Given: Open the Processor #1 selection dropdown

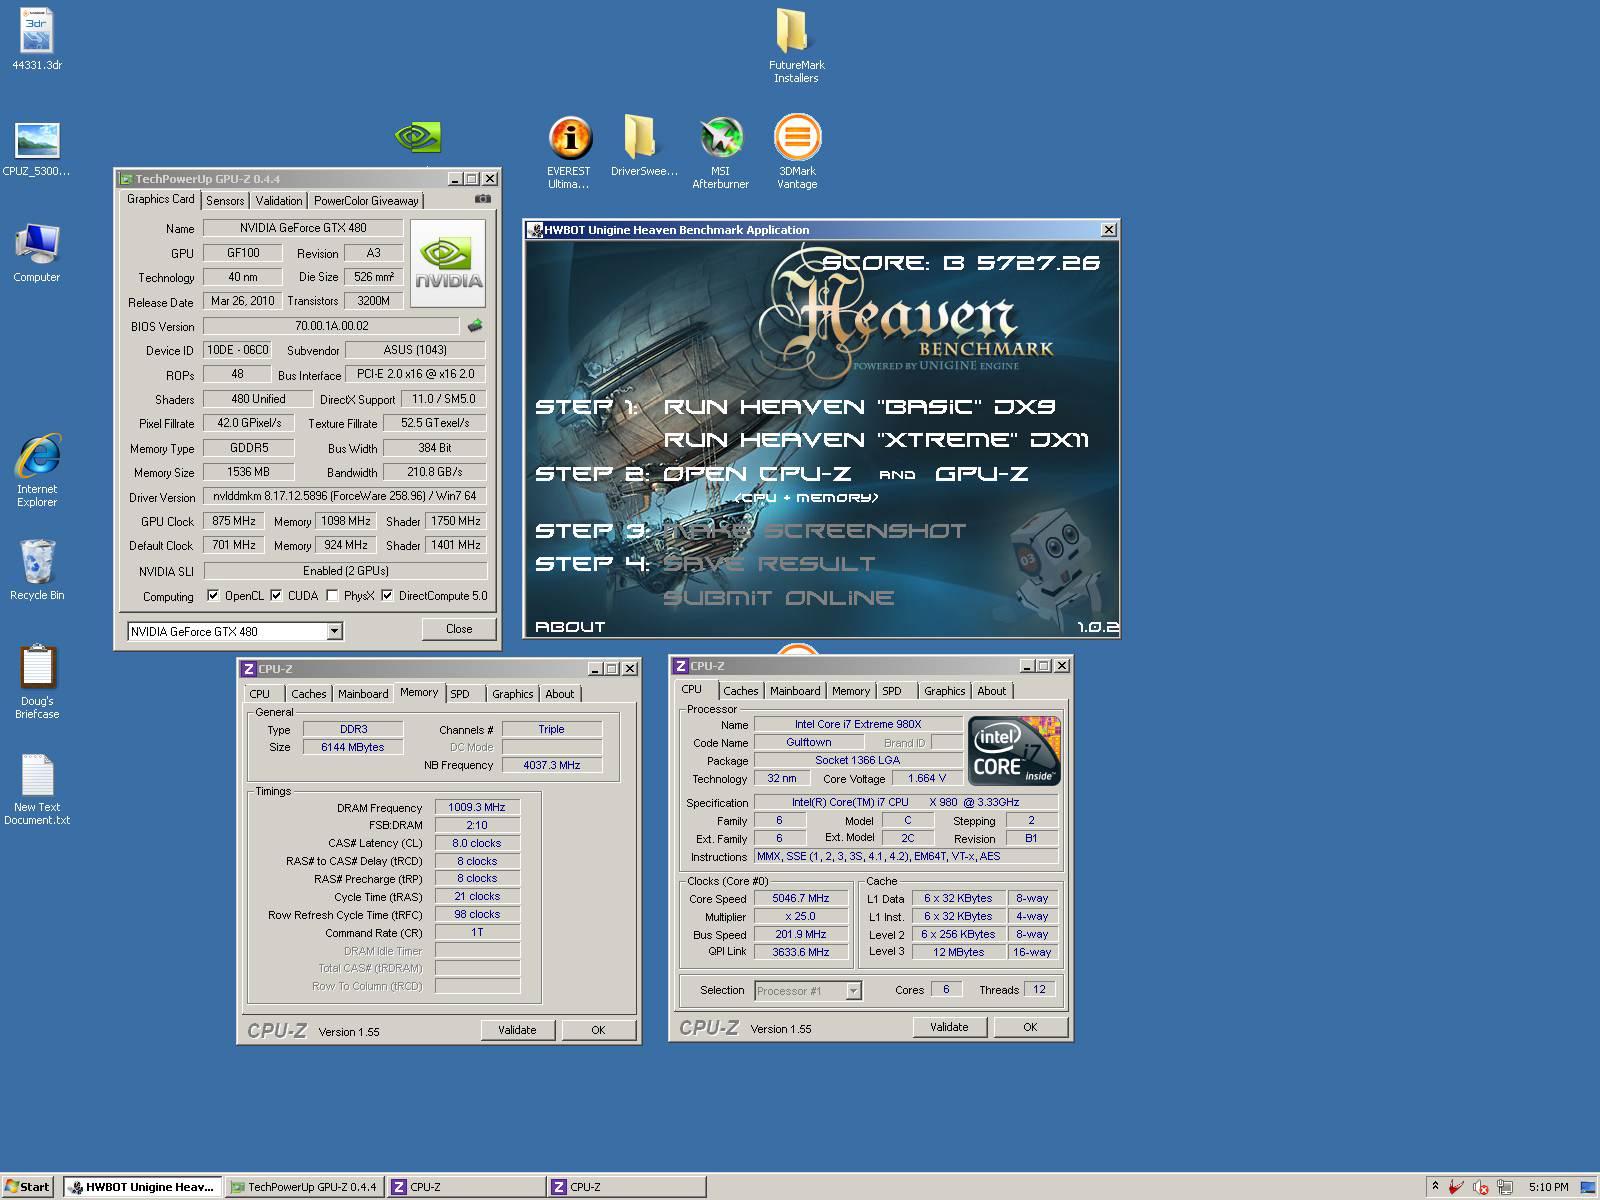Looking at the screenshot, I should [853, 990].
